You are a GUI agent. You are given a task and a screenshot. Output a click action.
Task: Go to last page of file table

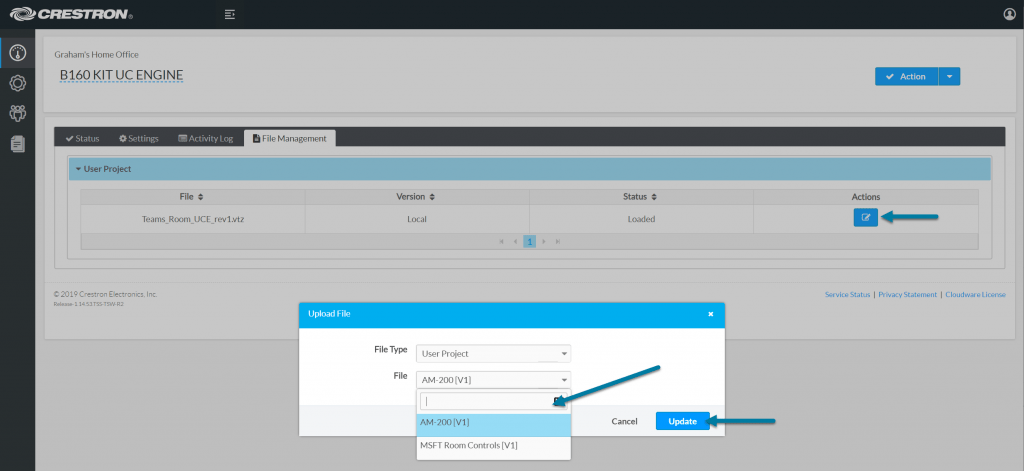pyautogui.click(x=558, y=242)
